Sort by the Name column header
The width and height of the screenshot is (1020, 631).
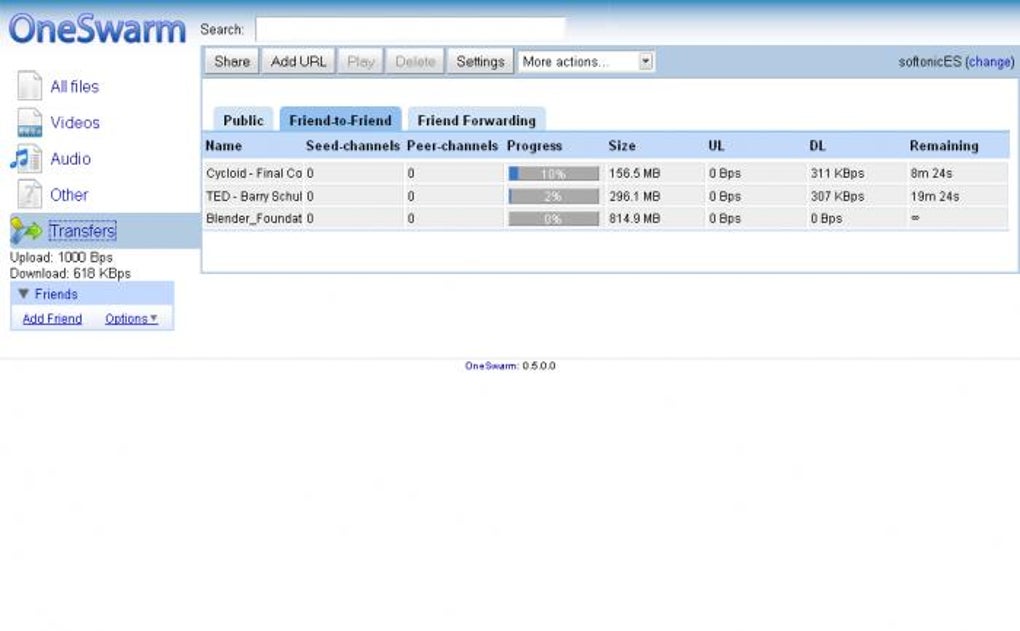224,146
